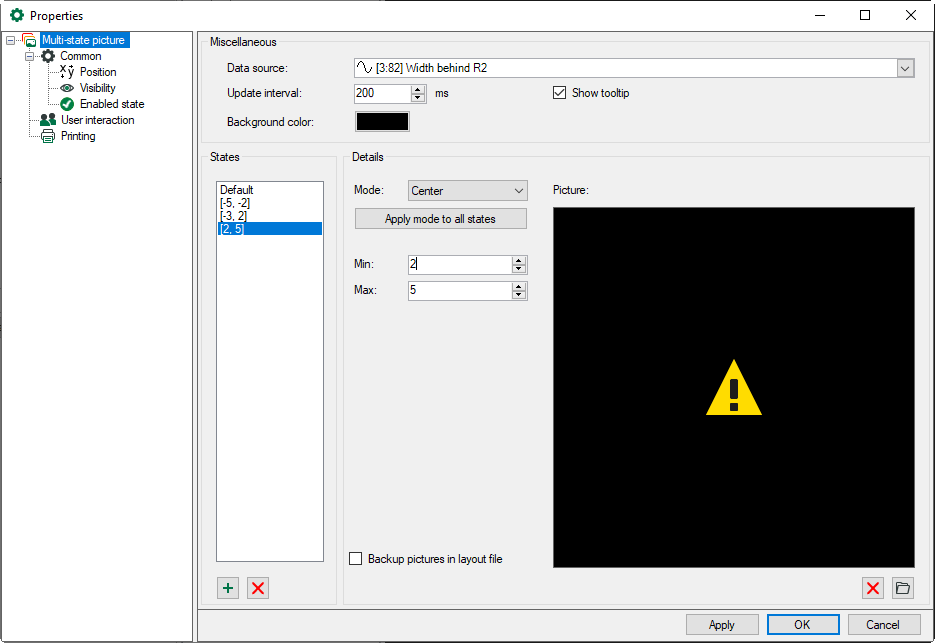Open the Data source dropdown

(x=905, y=68)
